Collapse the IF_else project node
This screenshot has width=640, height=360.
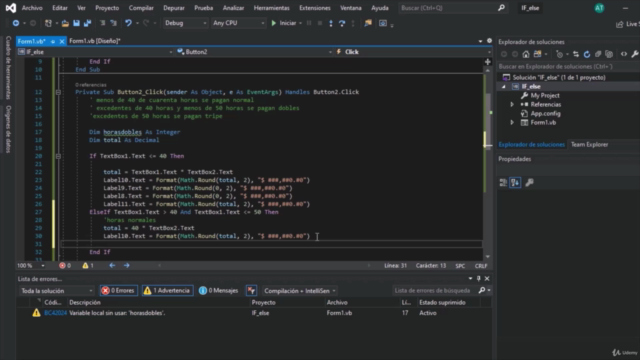pos(503,87)
